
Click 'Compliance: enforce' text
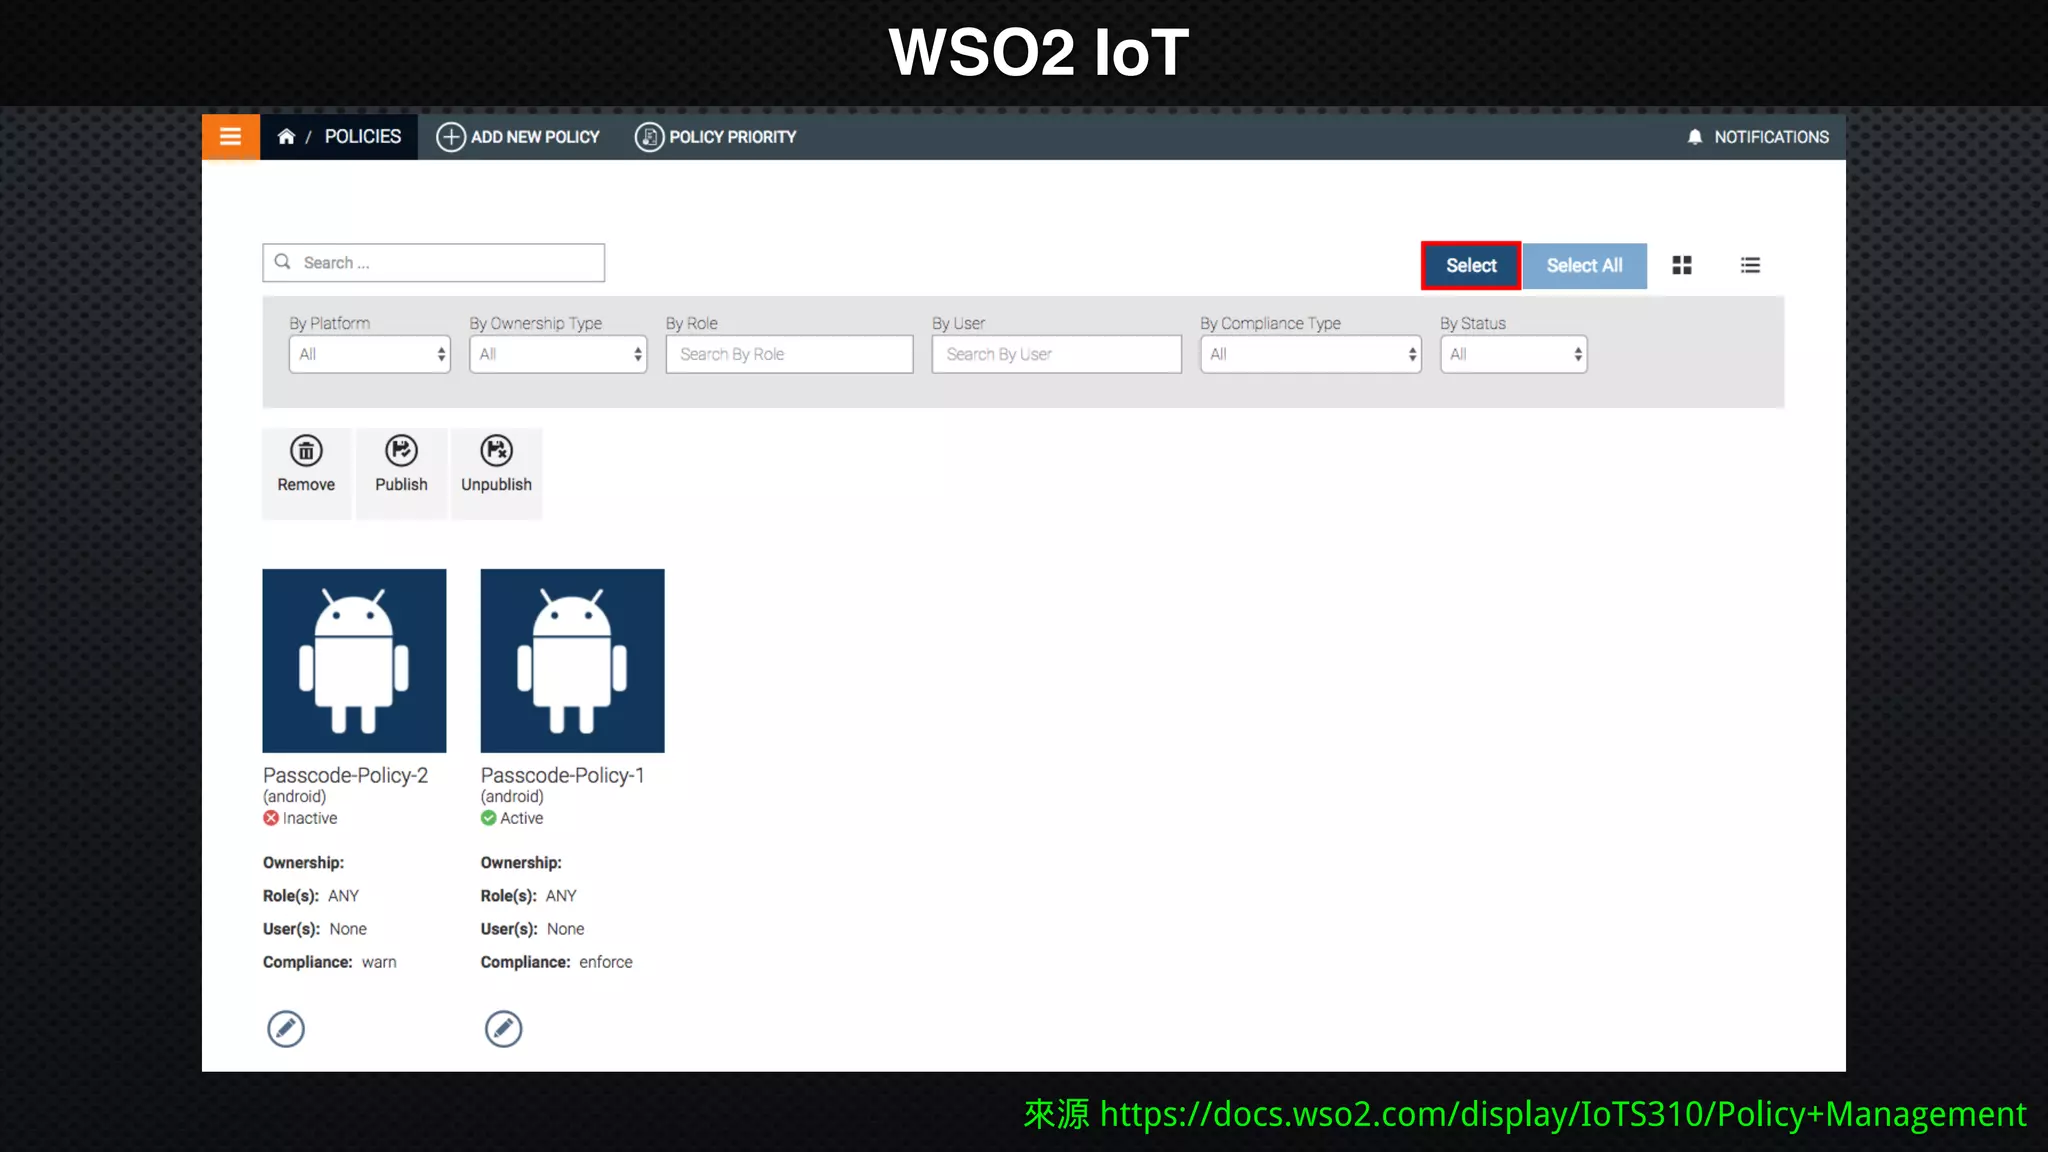point(556,962)
